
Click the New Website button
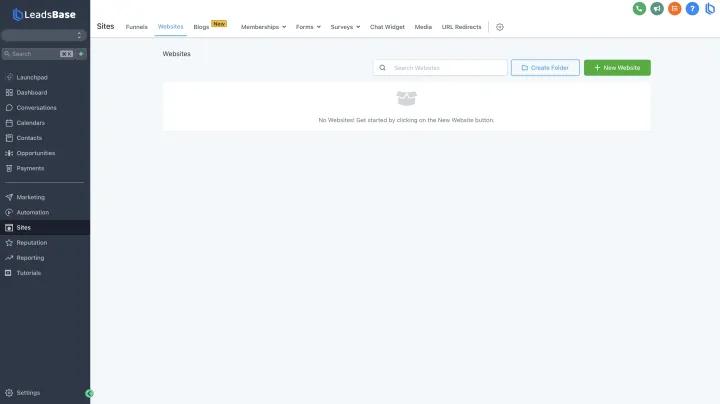tap(617, 67)
